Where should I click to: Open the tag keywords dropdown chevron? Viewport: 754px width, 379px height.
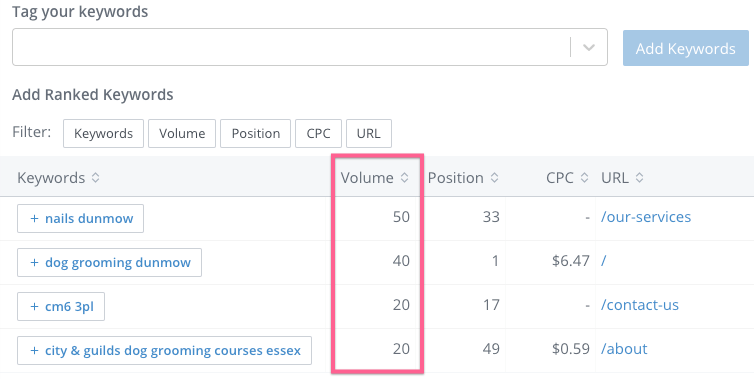589,47
